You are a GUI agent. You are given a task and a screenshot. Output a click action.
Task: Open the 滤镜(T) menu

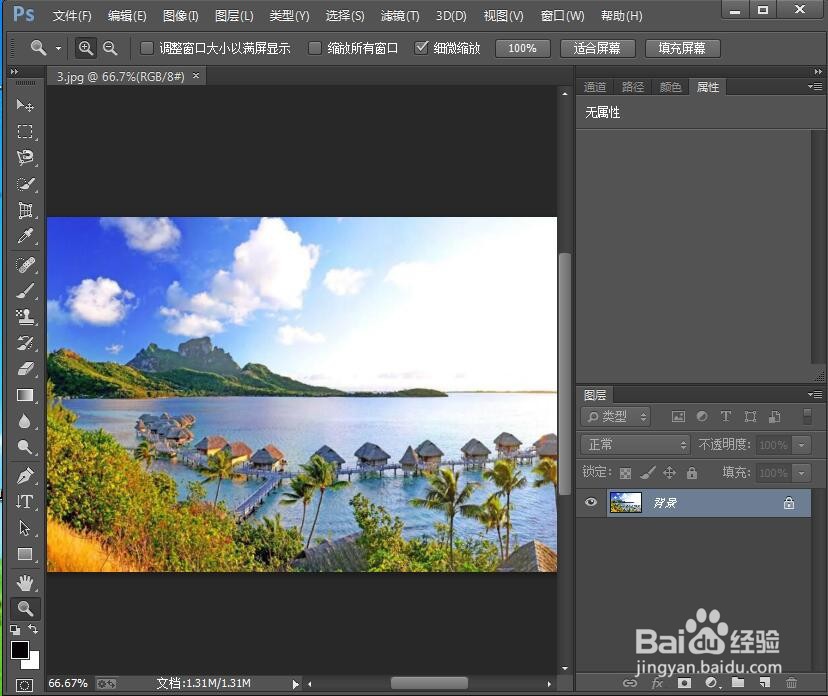point(400,16)
